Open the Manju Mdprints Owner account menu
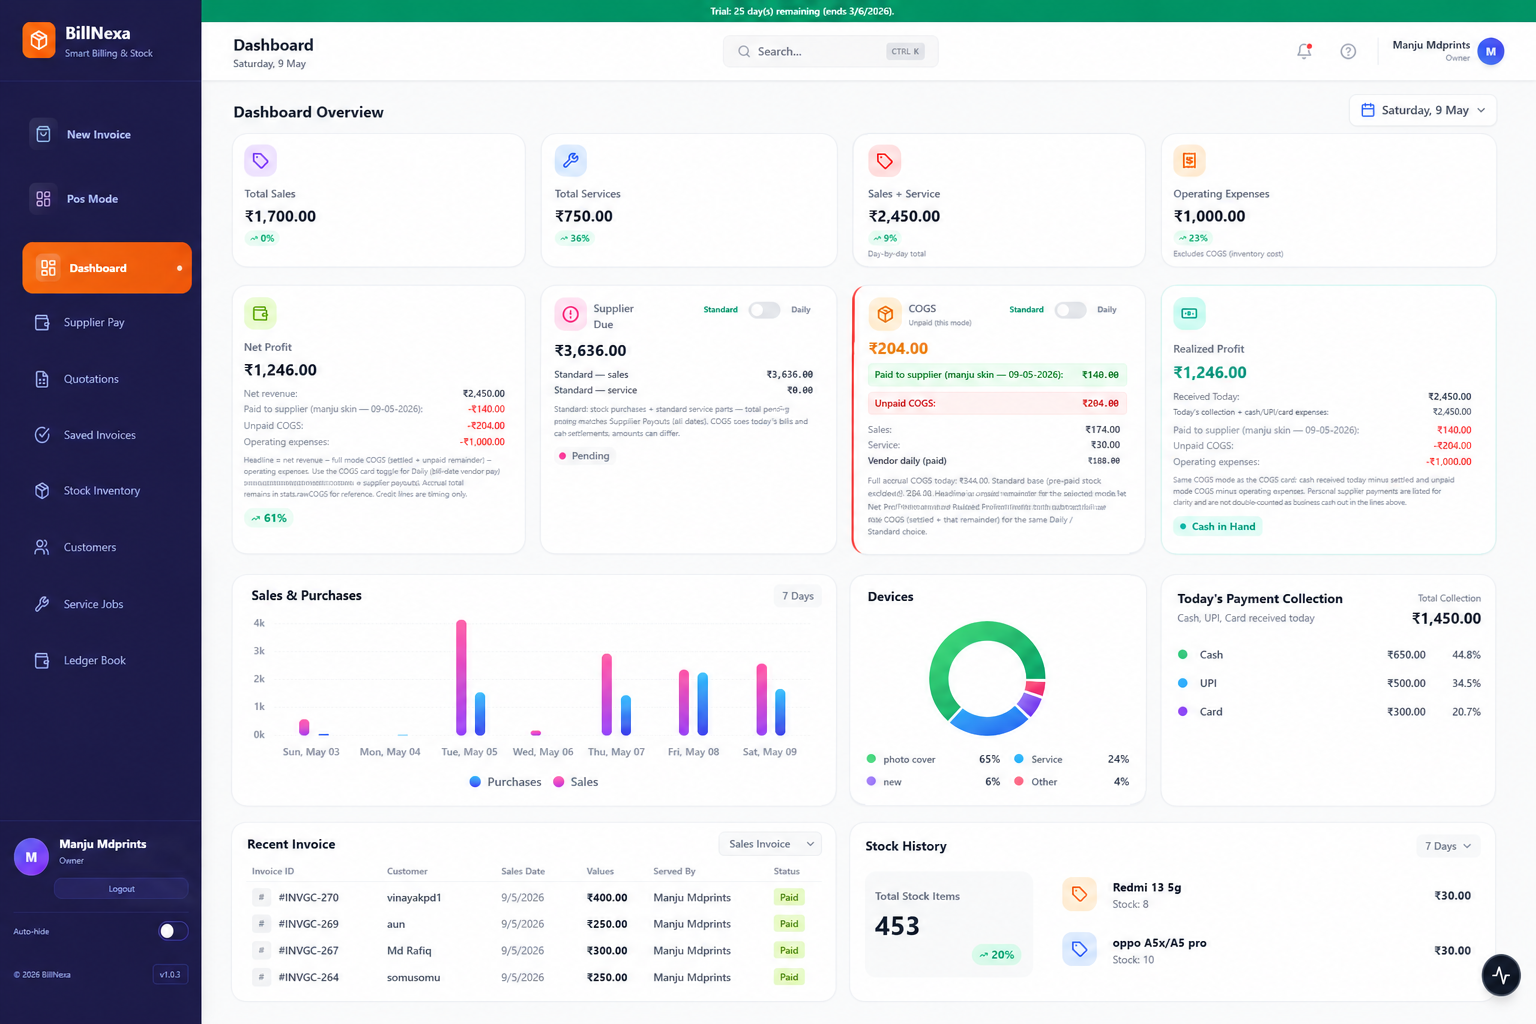The height and width of the screenshot is (1024, 1536). pos(1448,51)
